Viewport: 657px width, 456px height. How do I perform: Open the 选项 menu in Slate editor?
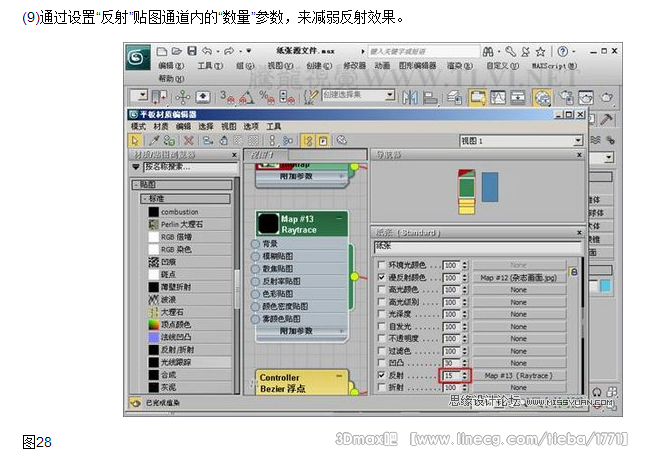[251, 126]
